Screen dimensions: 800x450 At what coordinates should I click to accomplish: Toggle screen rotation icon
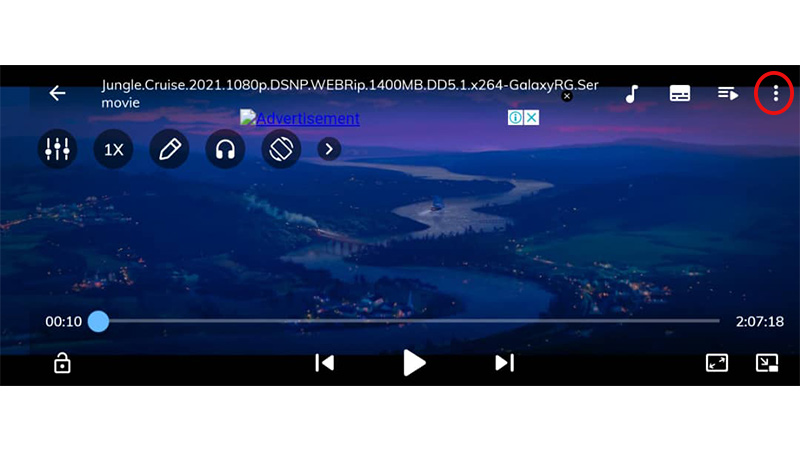click(x=281, y=149)
